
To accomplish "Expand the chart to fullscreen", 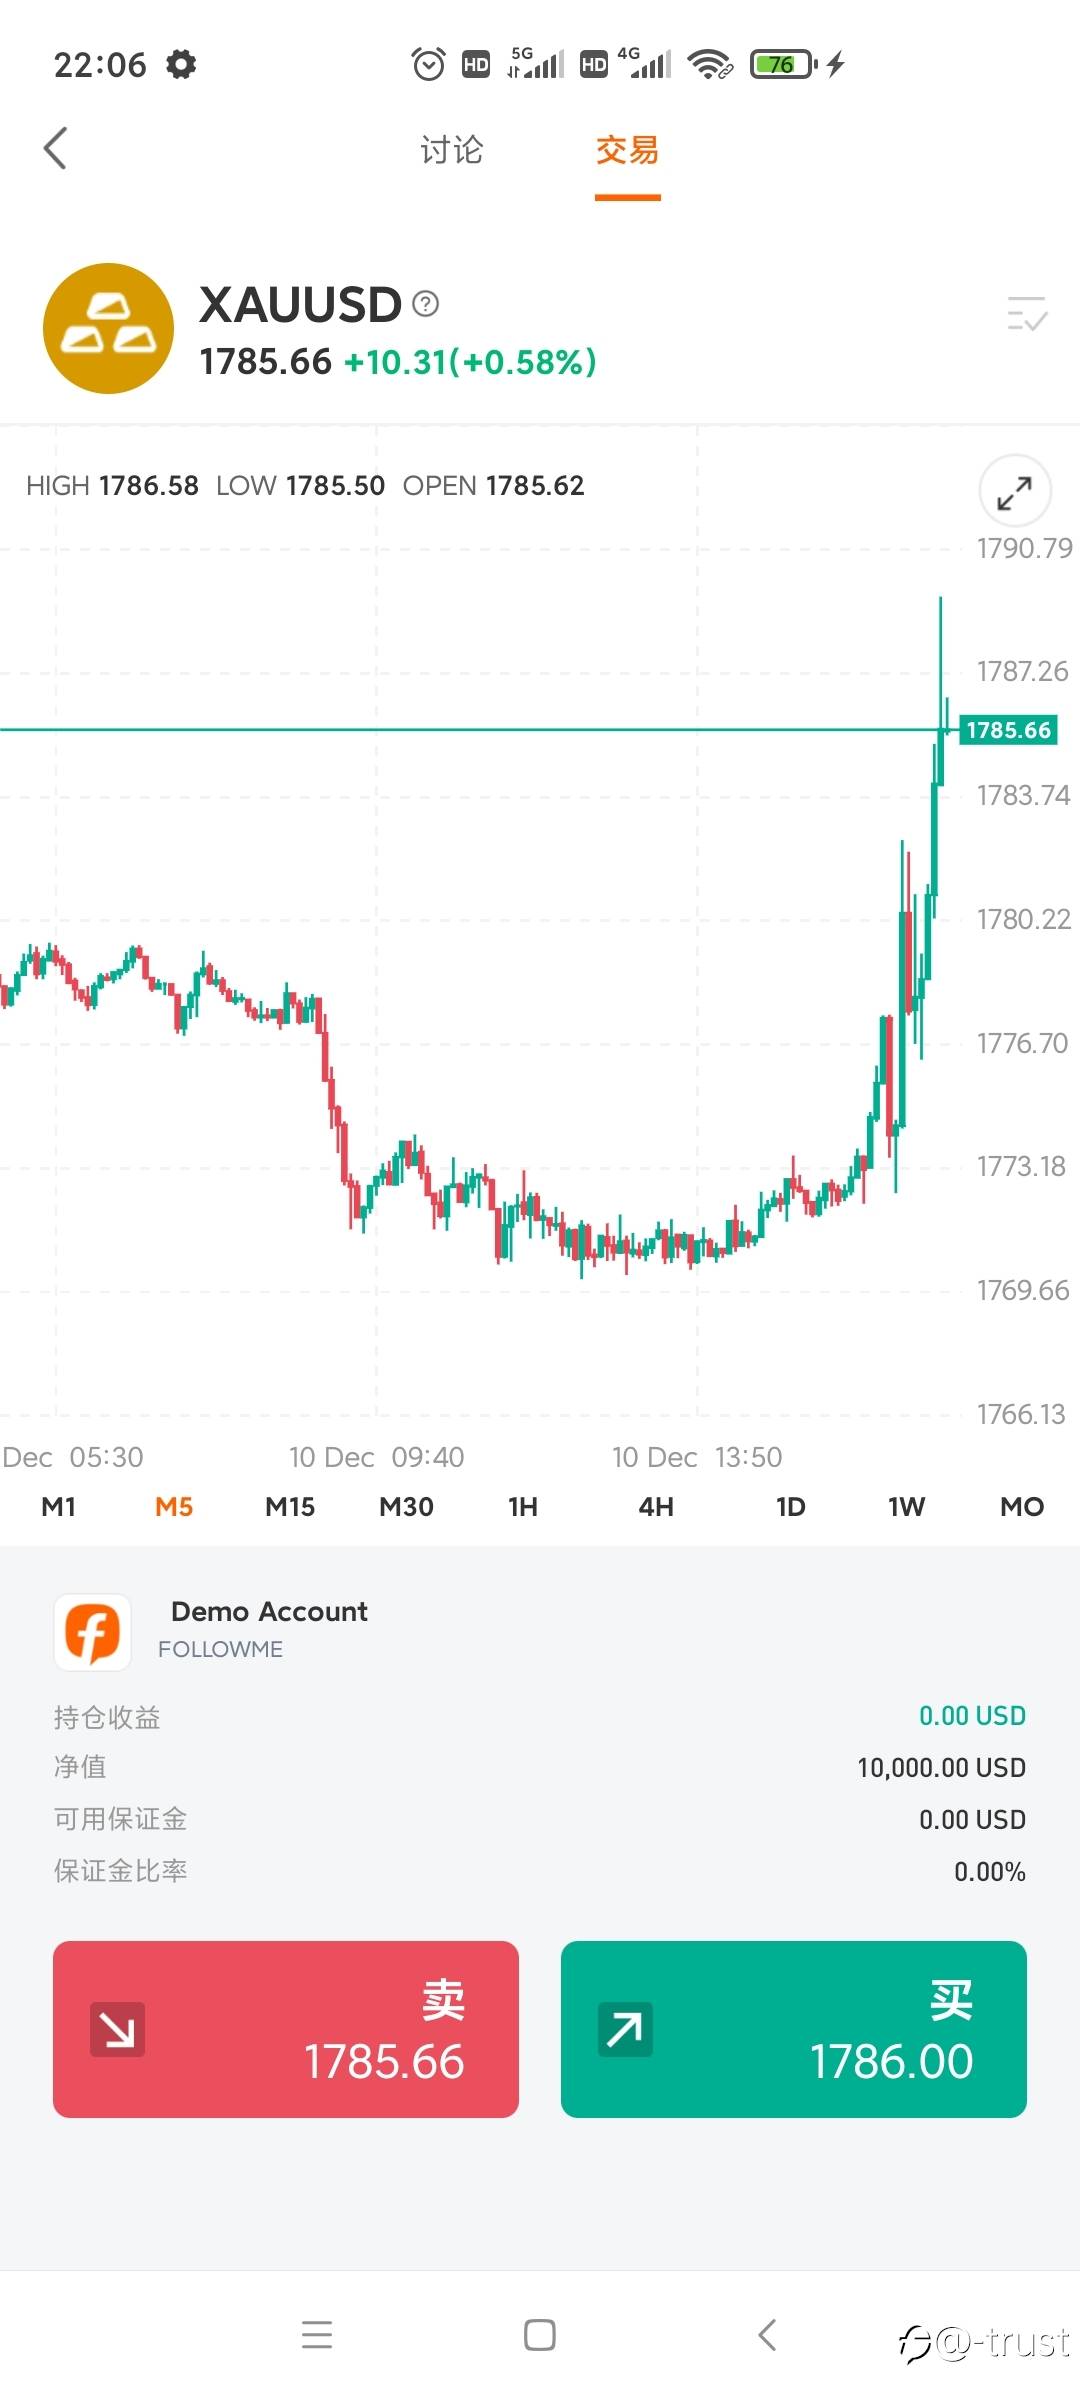I will coord(1014,492).
